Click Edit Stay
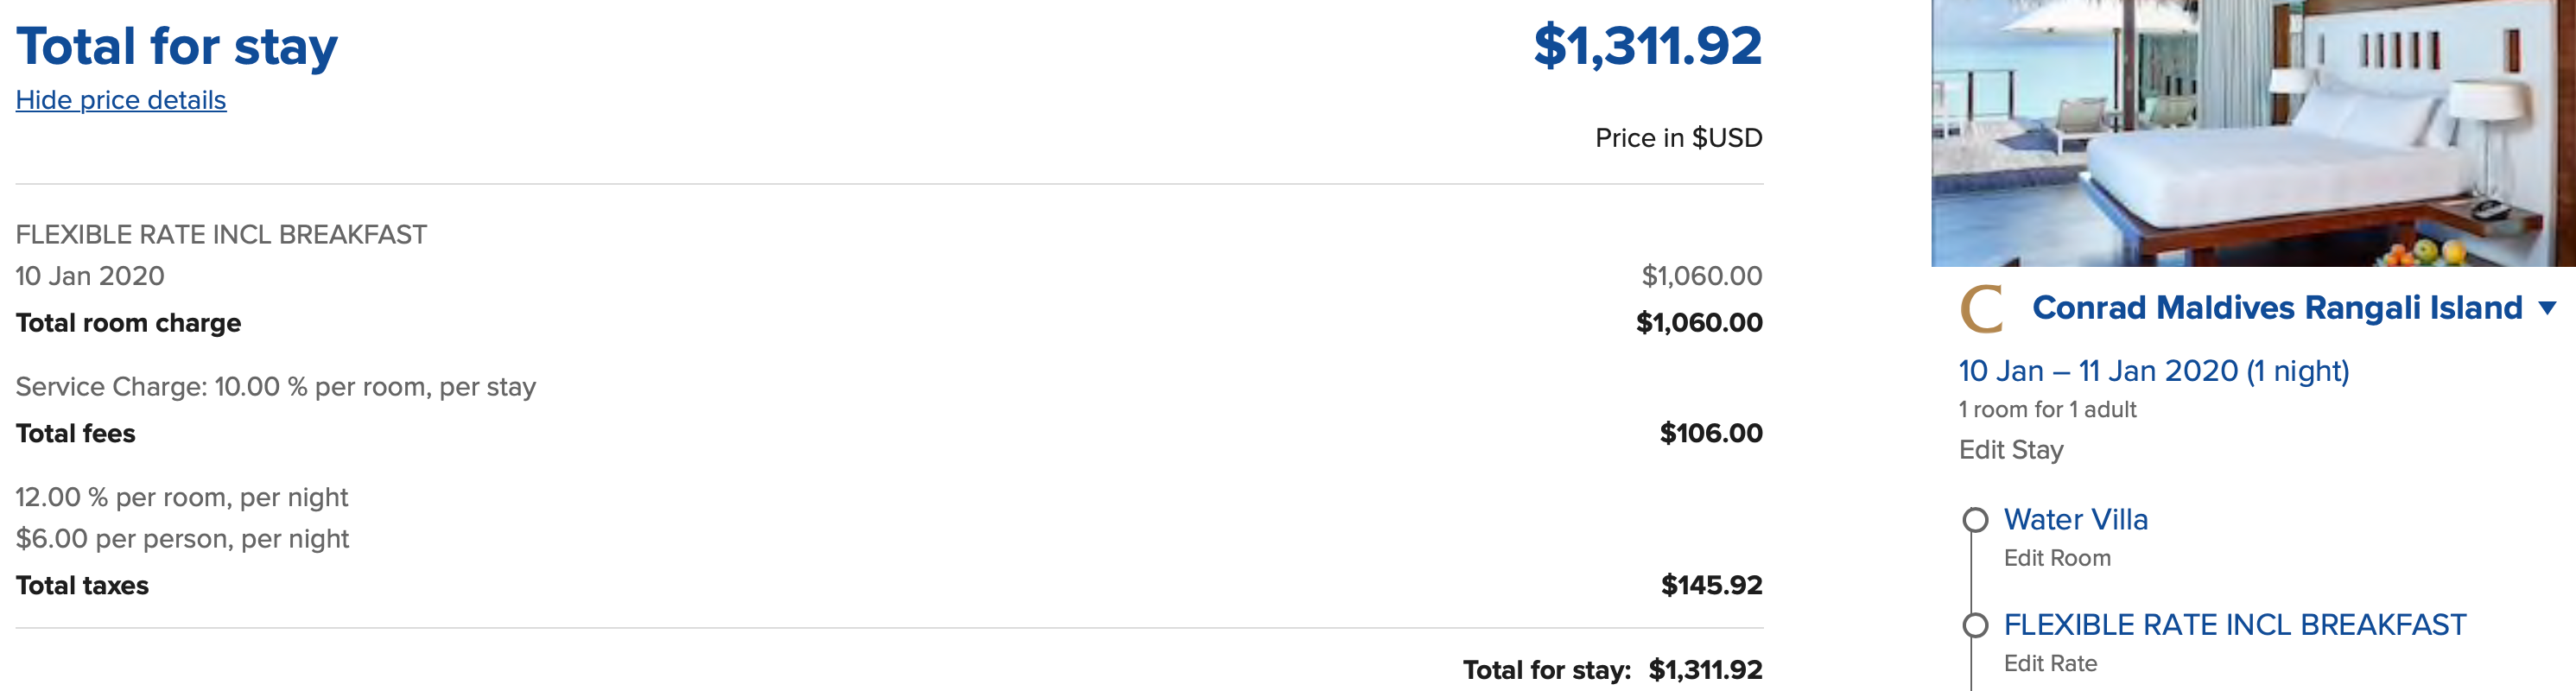This screenshot has height=691, width=2576. pyautogui.click(x=2010, y=450)
